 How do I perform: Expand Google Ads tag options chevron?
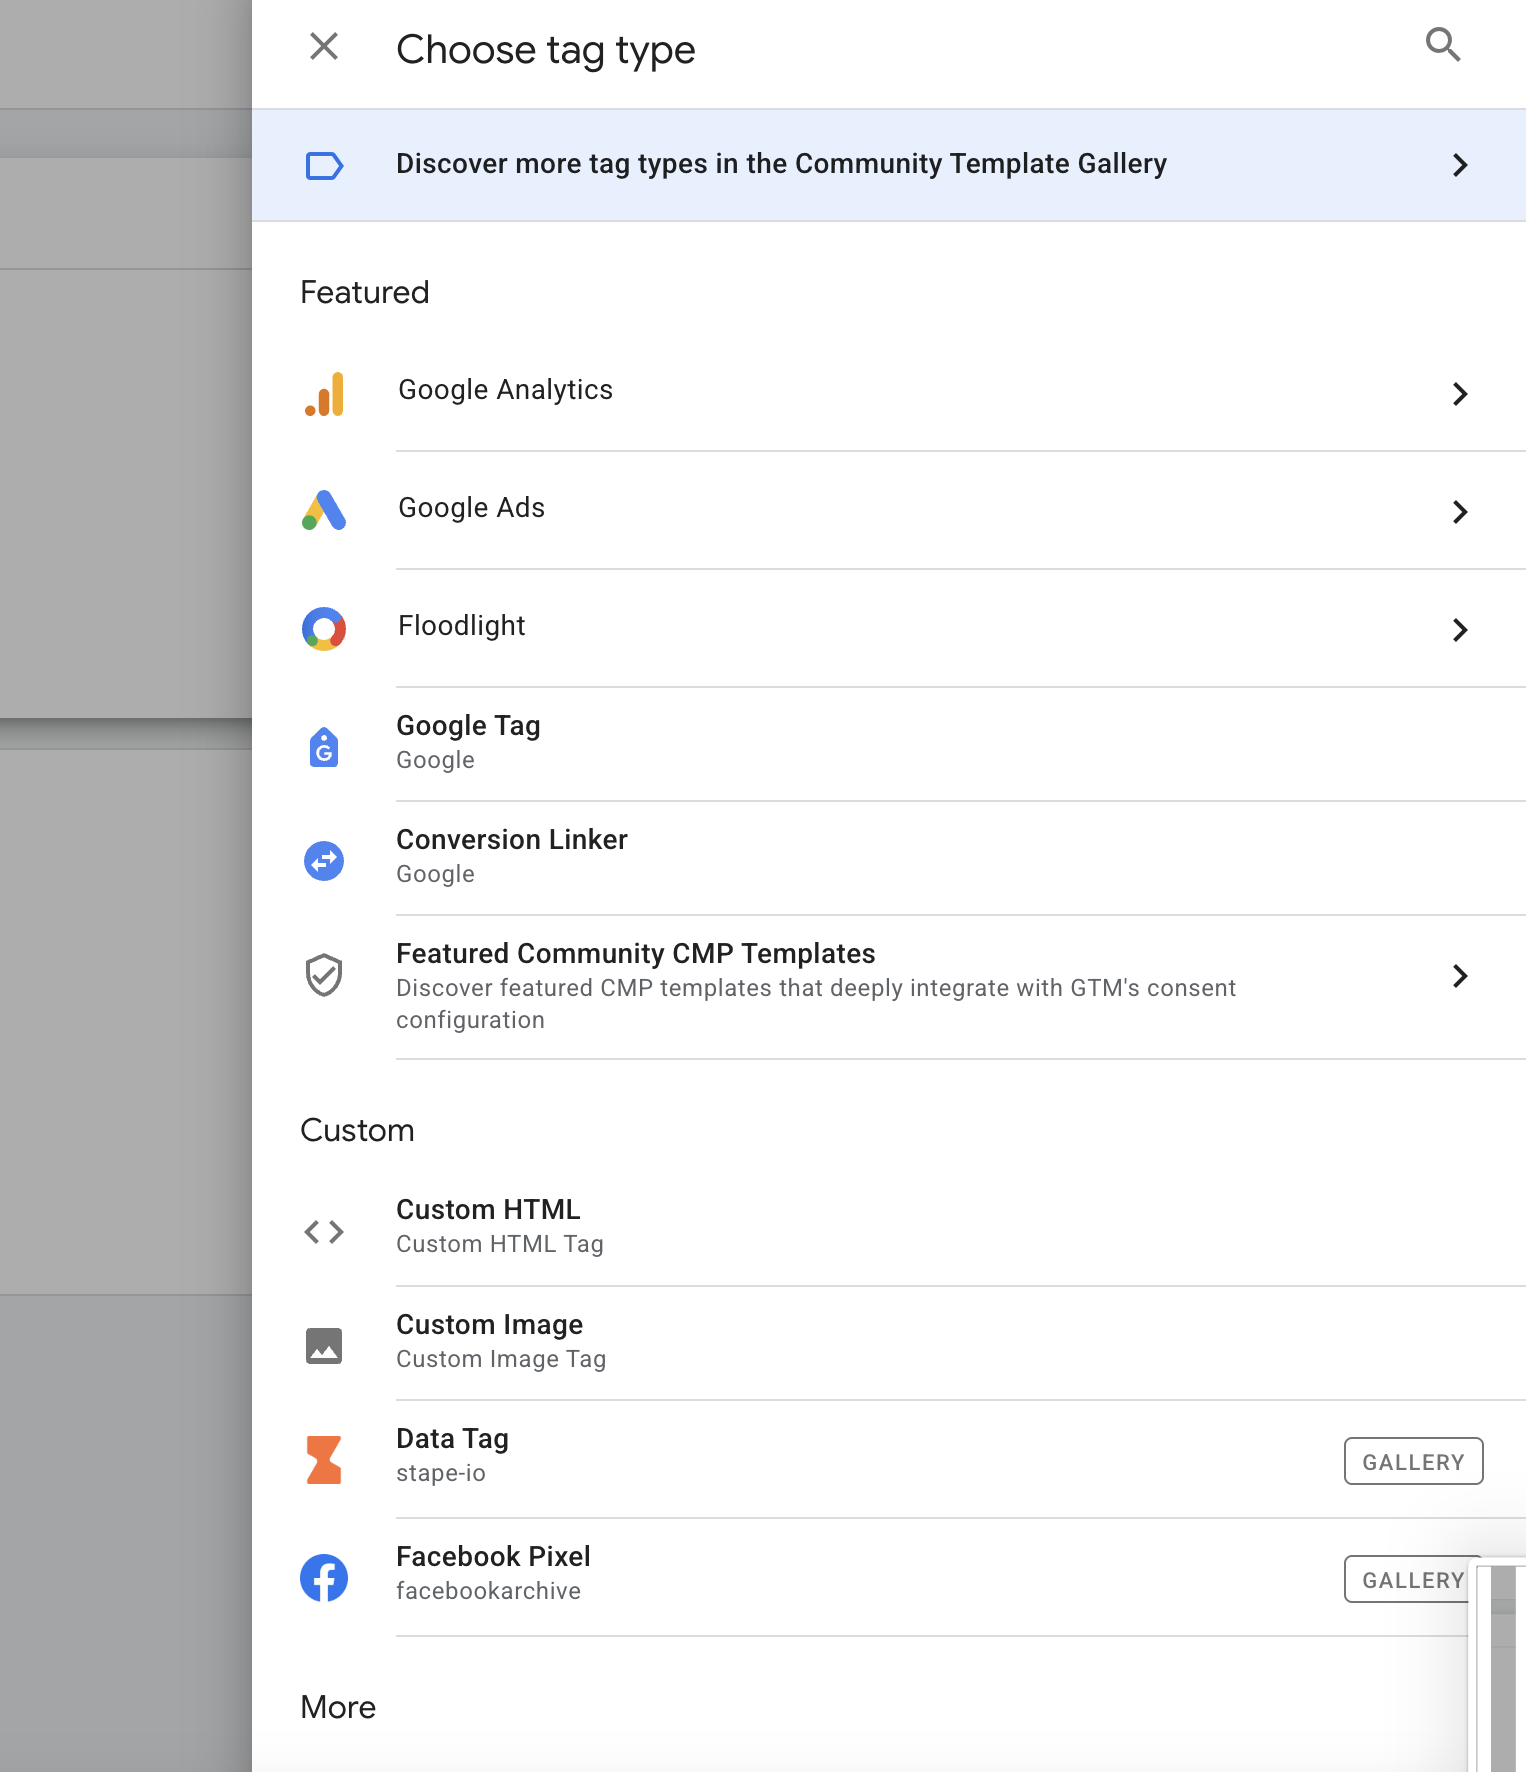click(x=1459, y=512)
